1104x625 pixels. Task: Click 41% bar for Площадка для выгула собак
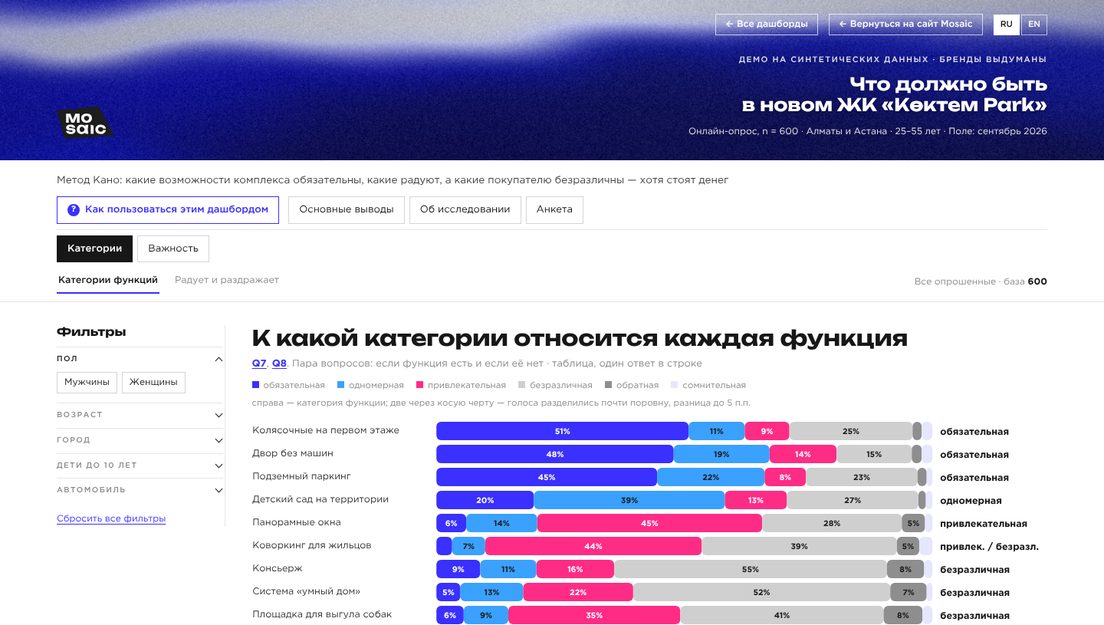[x=782, y=615]
